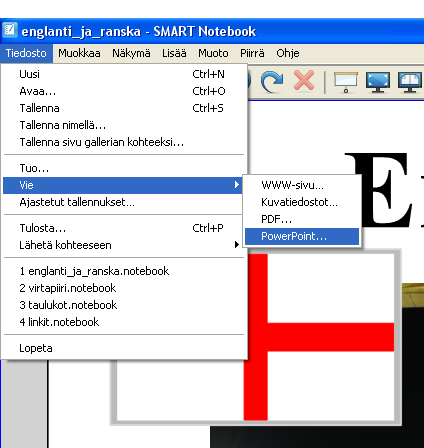The image size is (424, 448).
Task: Open the Piirrä menu
Action: point(252,53)
